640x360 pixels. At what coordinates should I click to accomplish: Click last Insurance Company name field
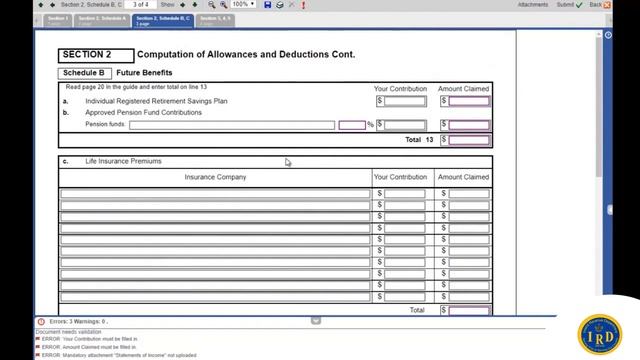tap(215, 297)
